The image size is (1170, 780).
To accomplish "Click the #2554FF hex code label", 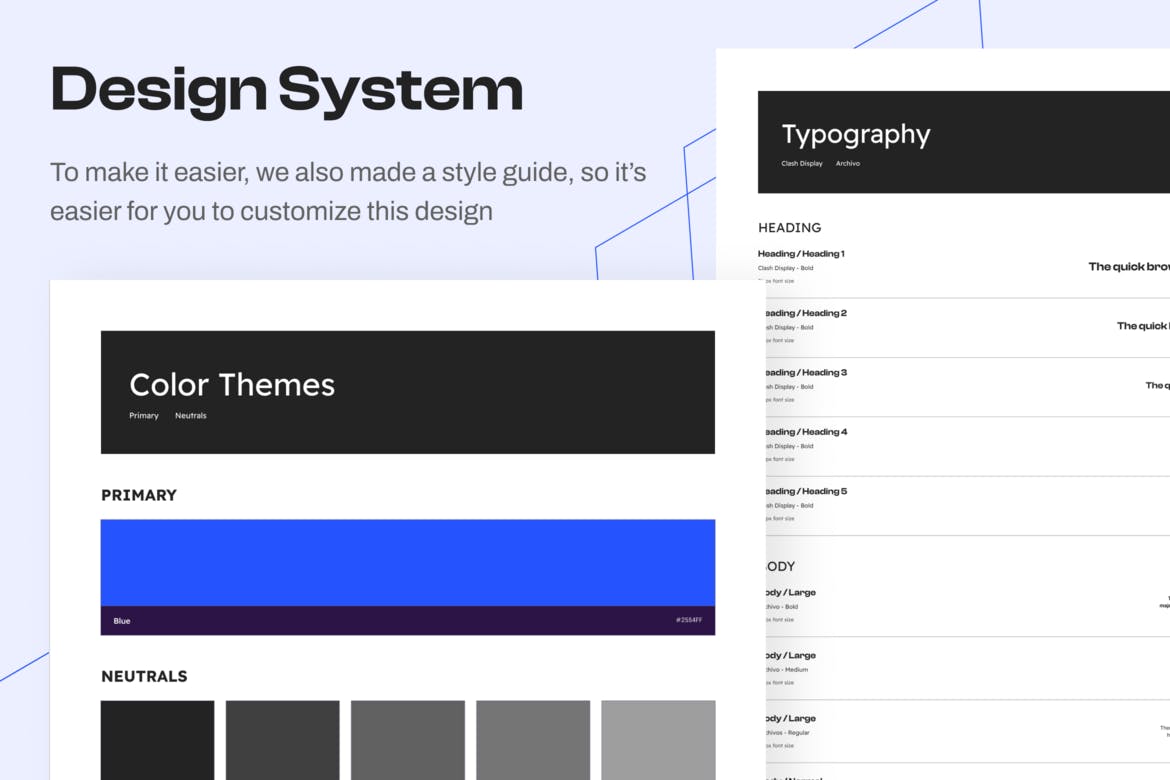I will point(688,621).
